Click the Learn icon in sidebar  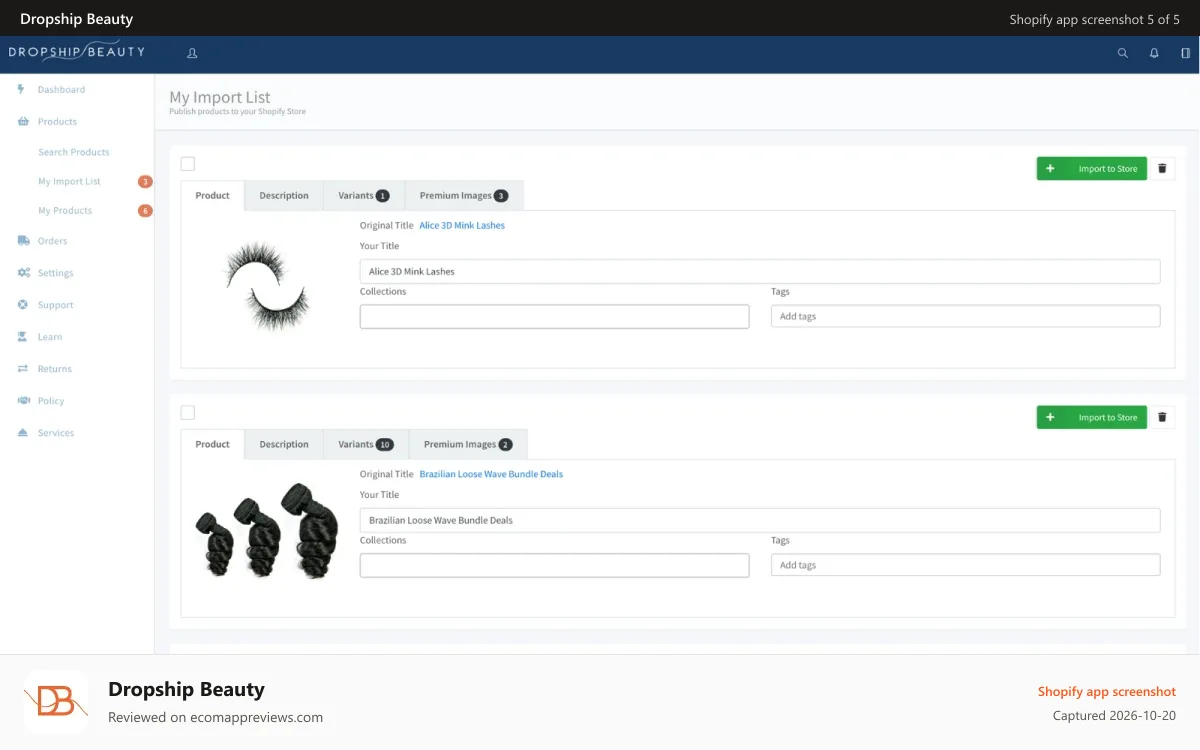(23, 336)
